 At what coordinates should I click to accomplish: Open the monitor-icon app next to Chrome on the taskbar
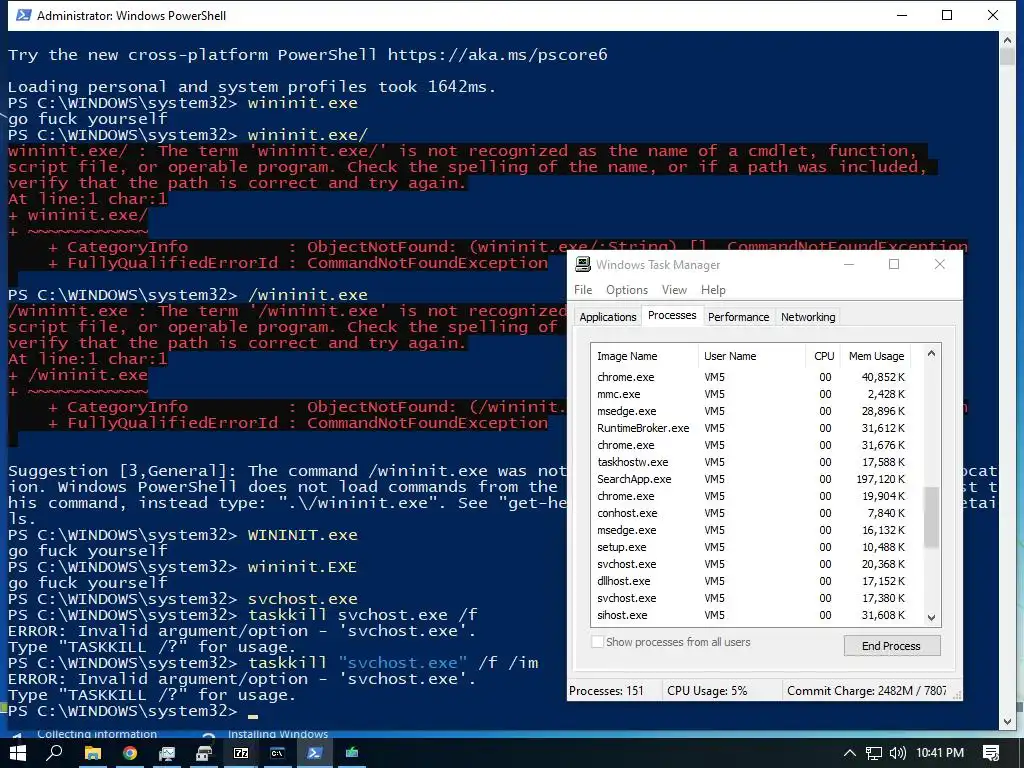167,753
